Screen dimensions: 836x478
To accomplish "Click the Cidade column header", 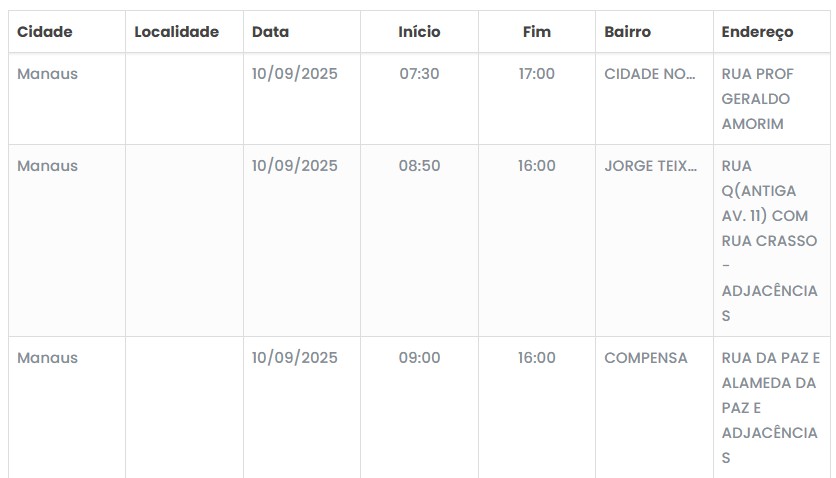I will (x=45, y=32).
